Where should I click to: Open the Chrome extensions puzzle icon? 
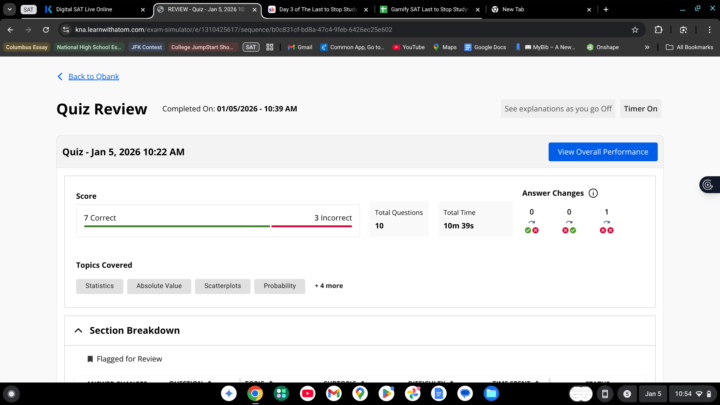click(x=658, y=29)
